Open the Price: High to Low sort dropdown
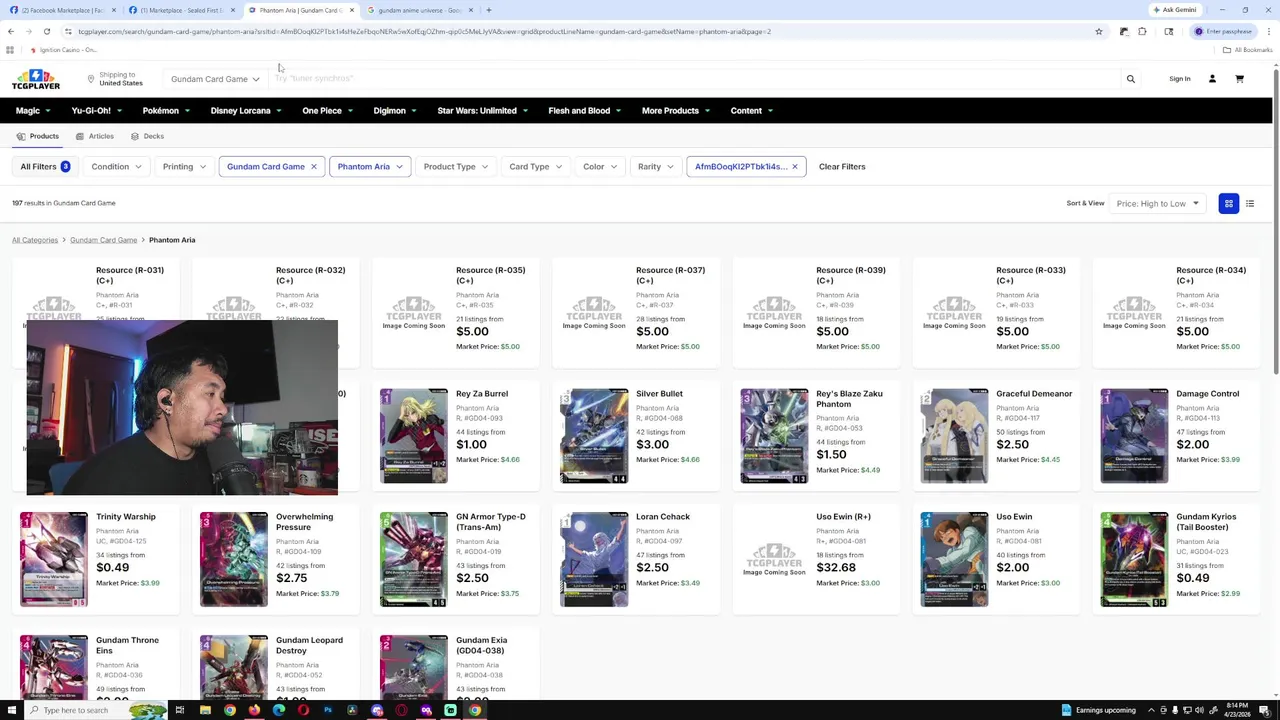The width and height of the screenshot is (1280, 720). (x=1157, y=204)
